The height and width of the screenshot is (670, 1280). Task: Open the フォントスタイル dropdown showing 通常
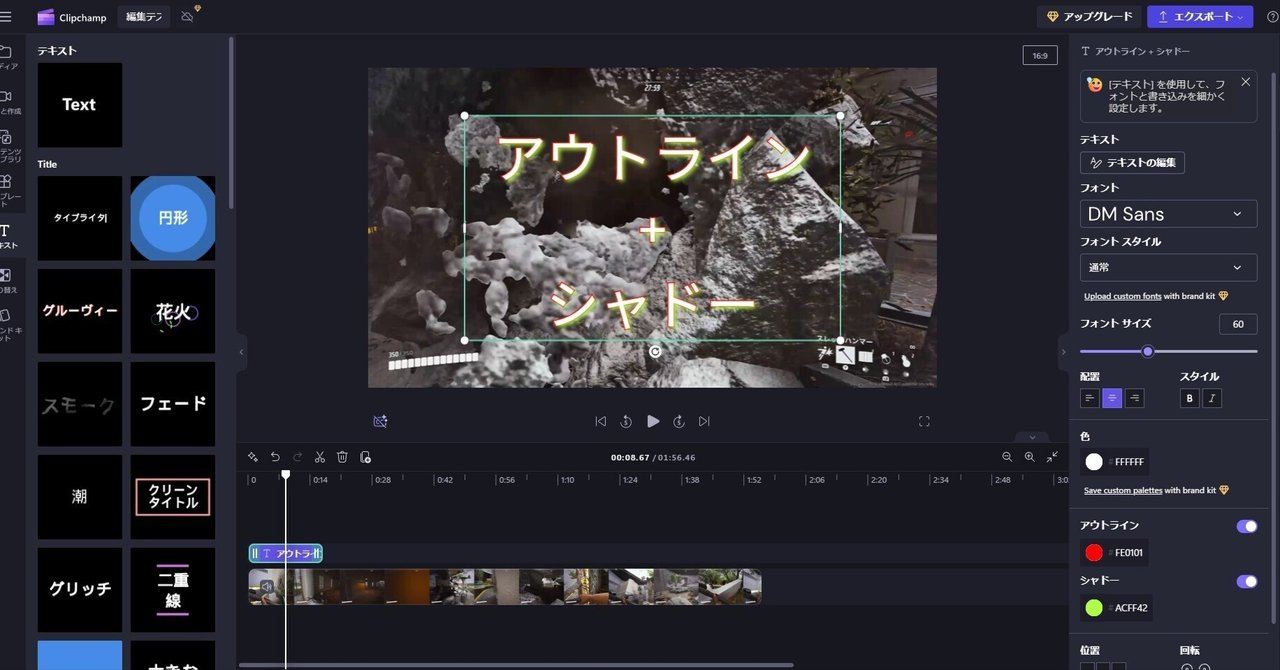(1168, 267)
